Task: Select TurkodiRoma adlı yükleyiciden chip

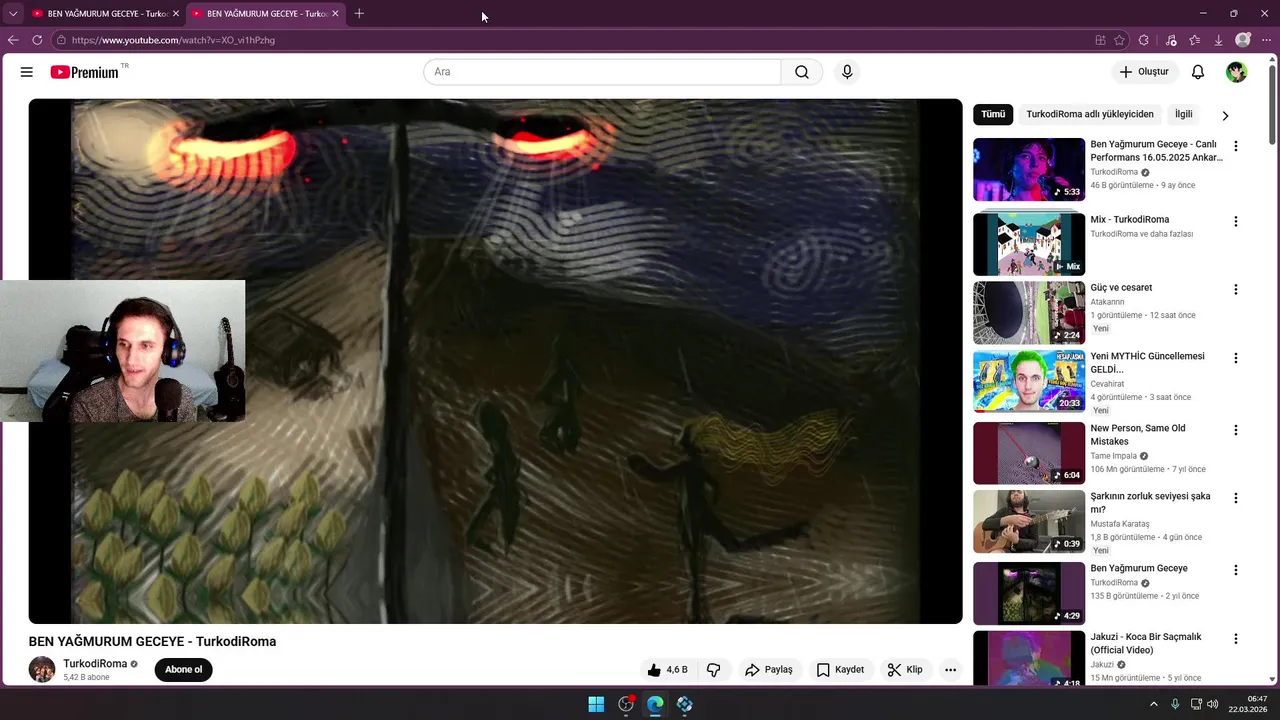Action: [x=1090, y=114]
